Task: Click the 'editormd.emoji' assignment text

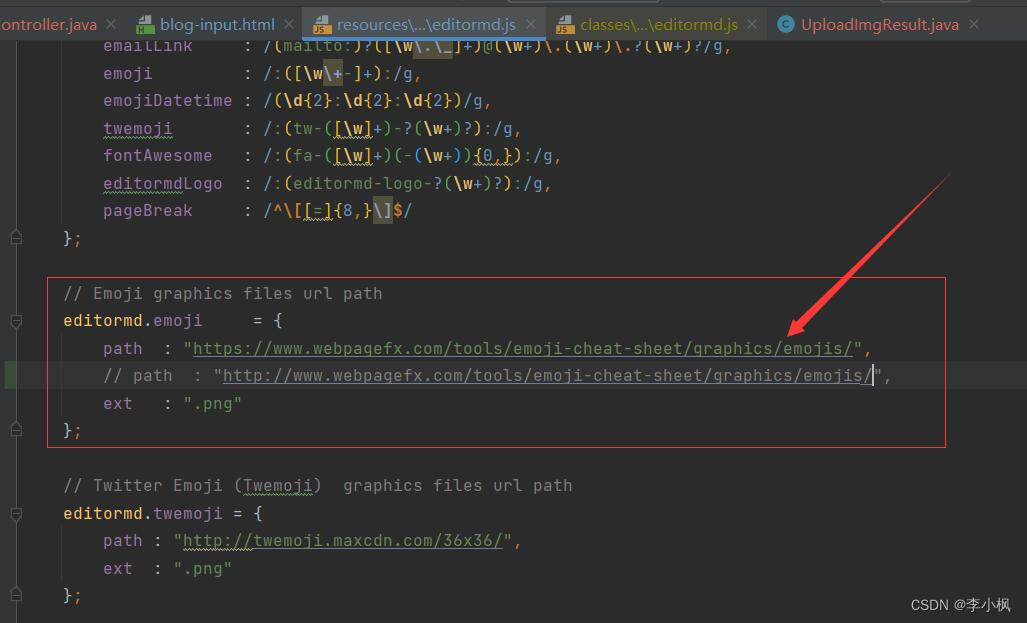Action: [x=133, y=321]
